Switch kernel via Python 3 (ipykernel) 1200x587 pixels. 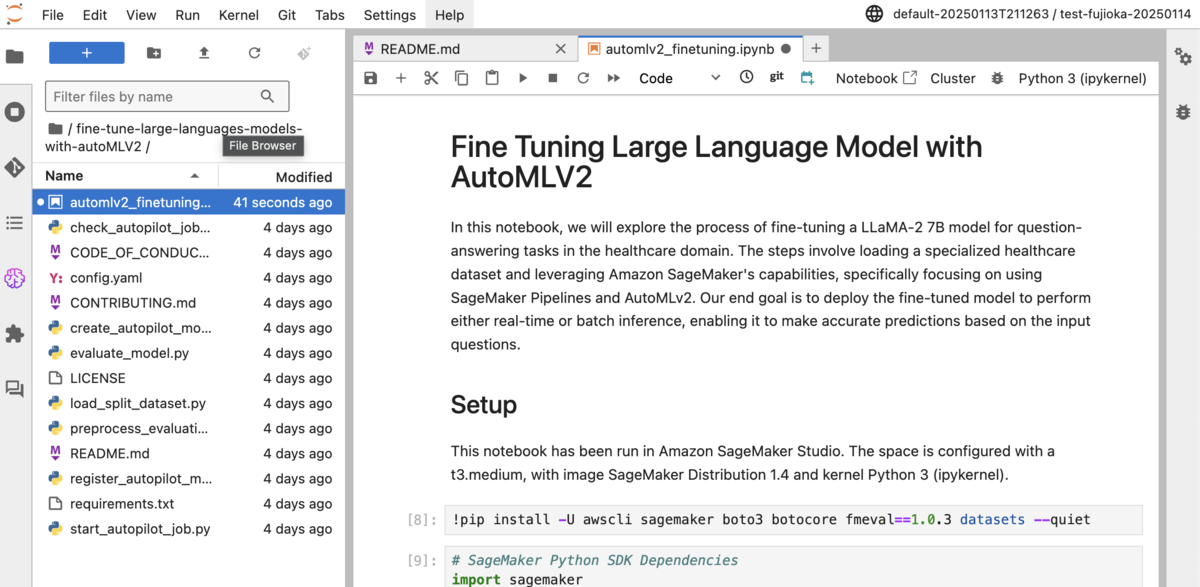[1082, 78]
